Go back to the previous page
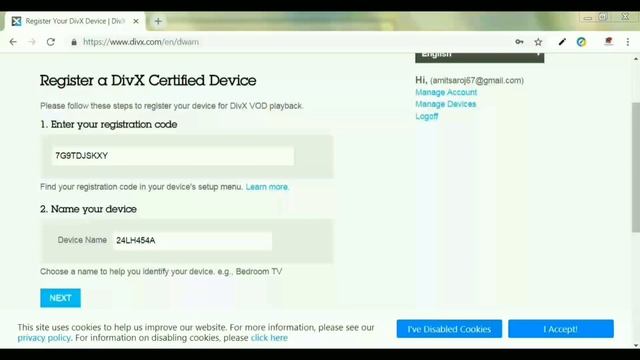640x360 pixels. click(13, 42)
